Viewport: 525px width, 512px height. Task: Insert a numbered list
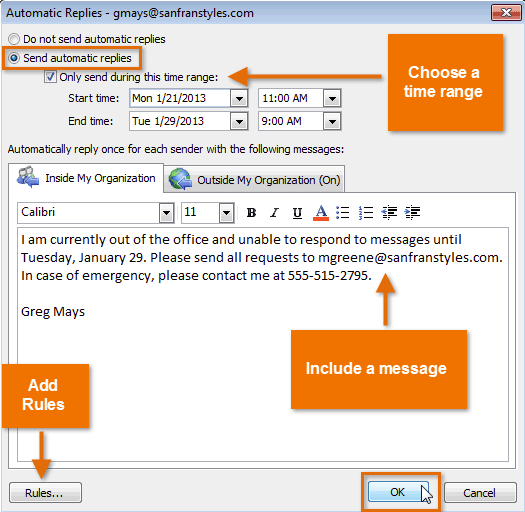[x=366, y=213]
